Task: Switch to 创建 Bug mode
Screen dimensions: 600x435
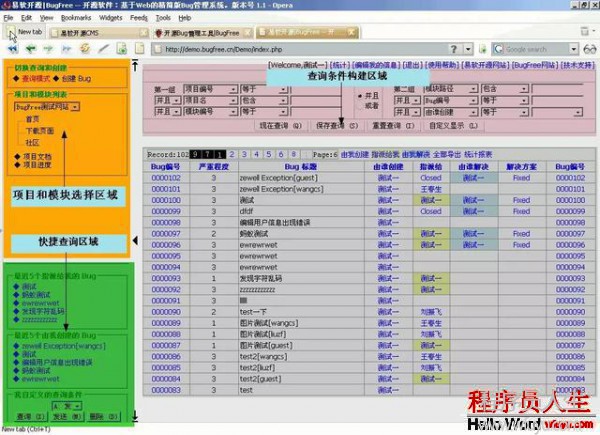Action: (x=77, y=78)
